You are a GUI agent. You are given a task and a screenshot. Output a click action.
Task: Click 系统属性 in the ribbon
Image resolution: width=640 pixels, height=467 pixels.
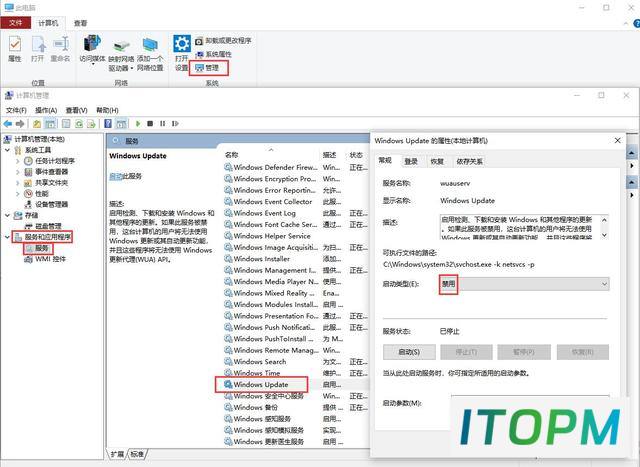point(213,54)
